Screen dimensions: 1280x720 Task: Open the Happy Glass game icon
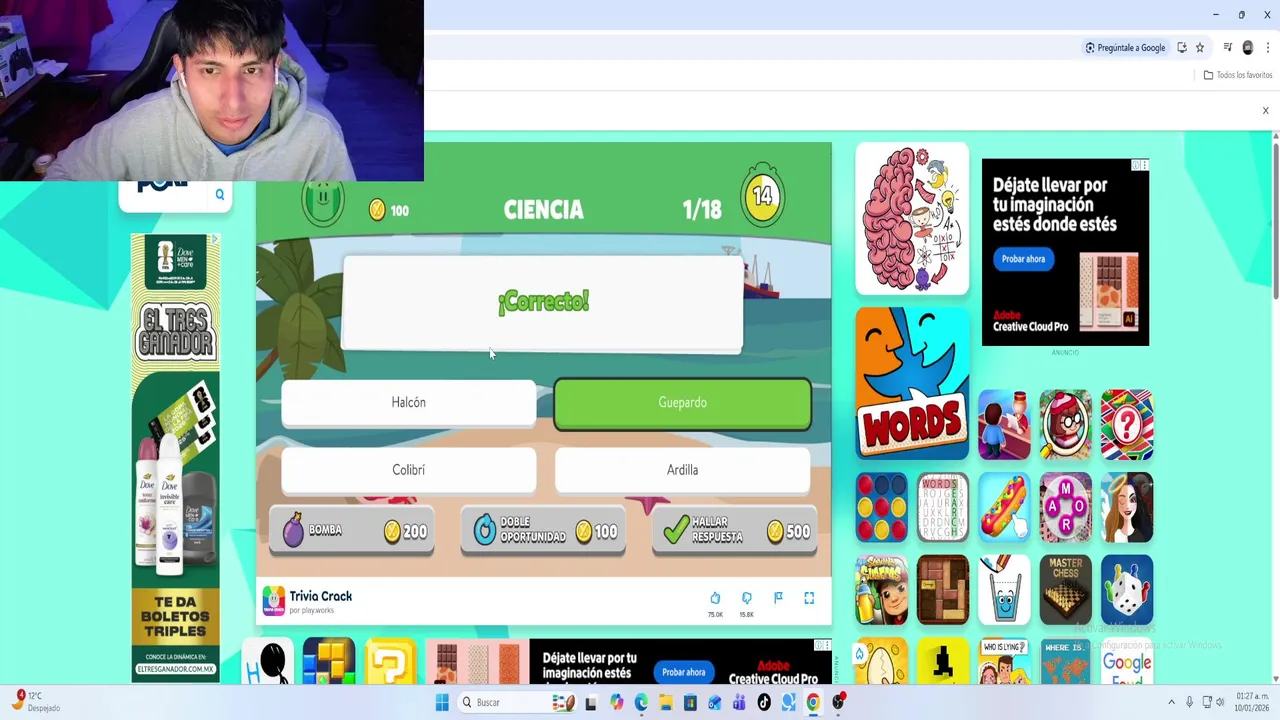[1004, 590]
